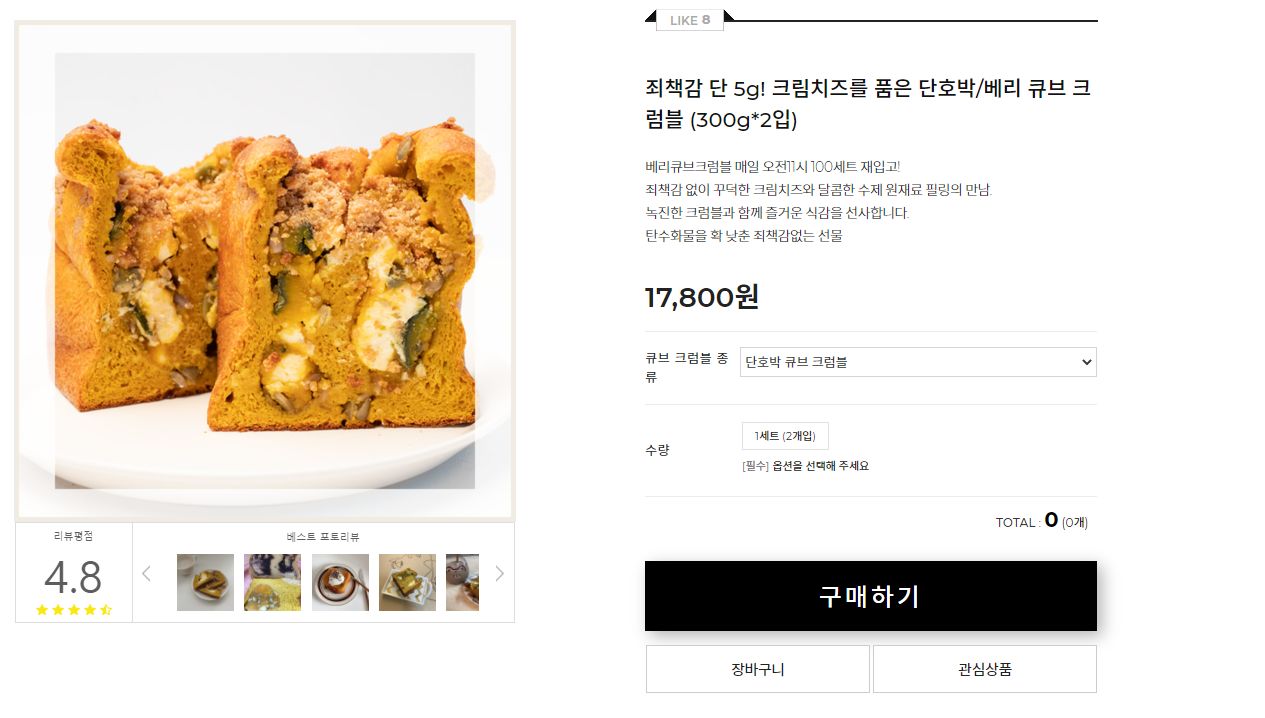Click the 4.8 review rating score

pos(73,577)
